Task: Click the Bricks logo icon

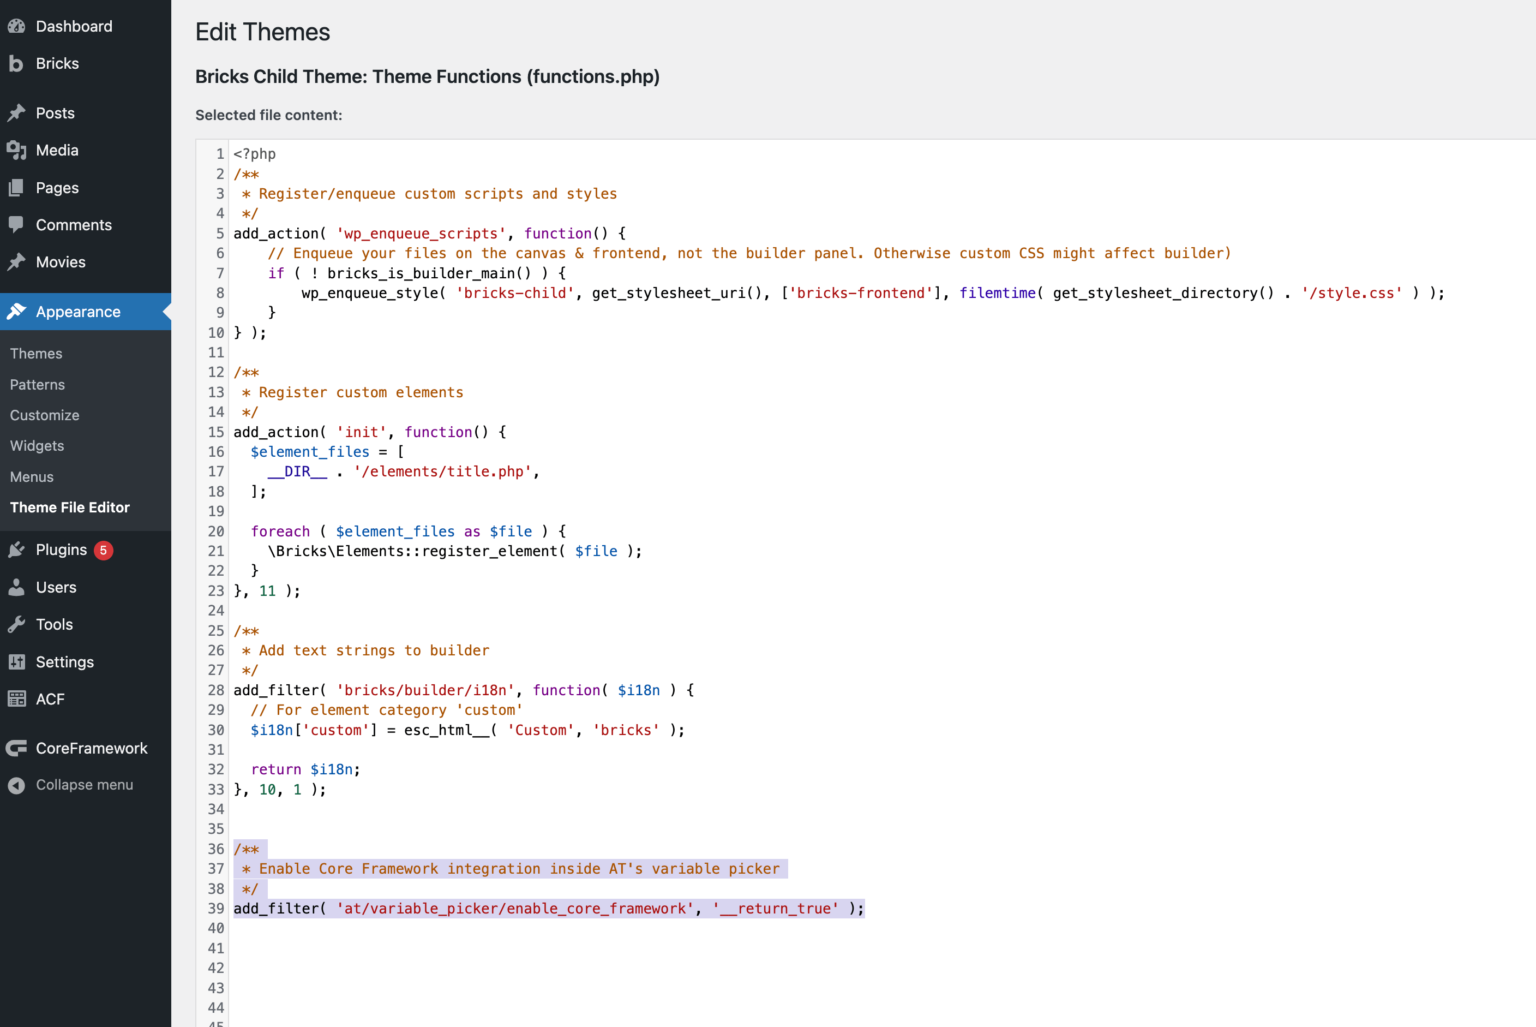Action: click(16, 64)
